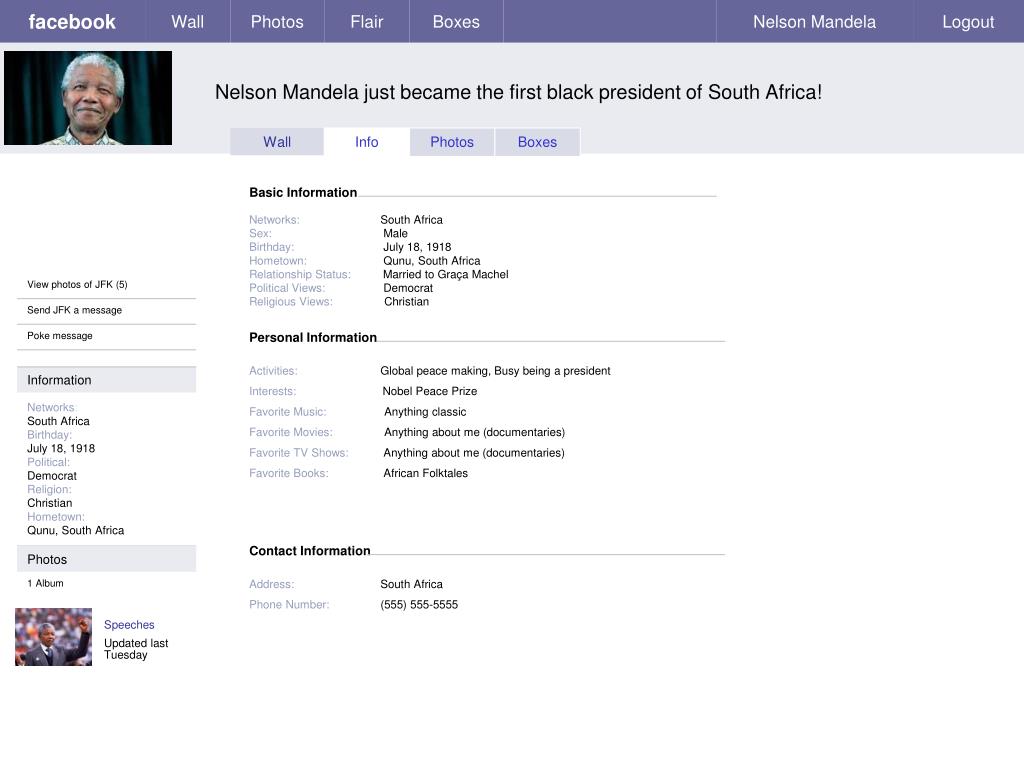Image resolution: width=1024 pixels, height=768 pixels.
Task: Open Photos in the top navigation bar
Action: [x=277, y=22]
